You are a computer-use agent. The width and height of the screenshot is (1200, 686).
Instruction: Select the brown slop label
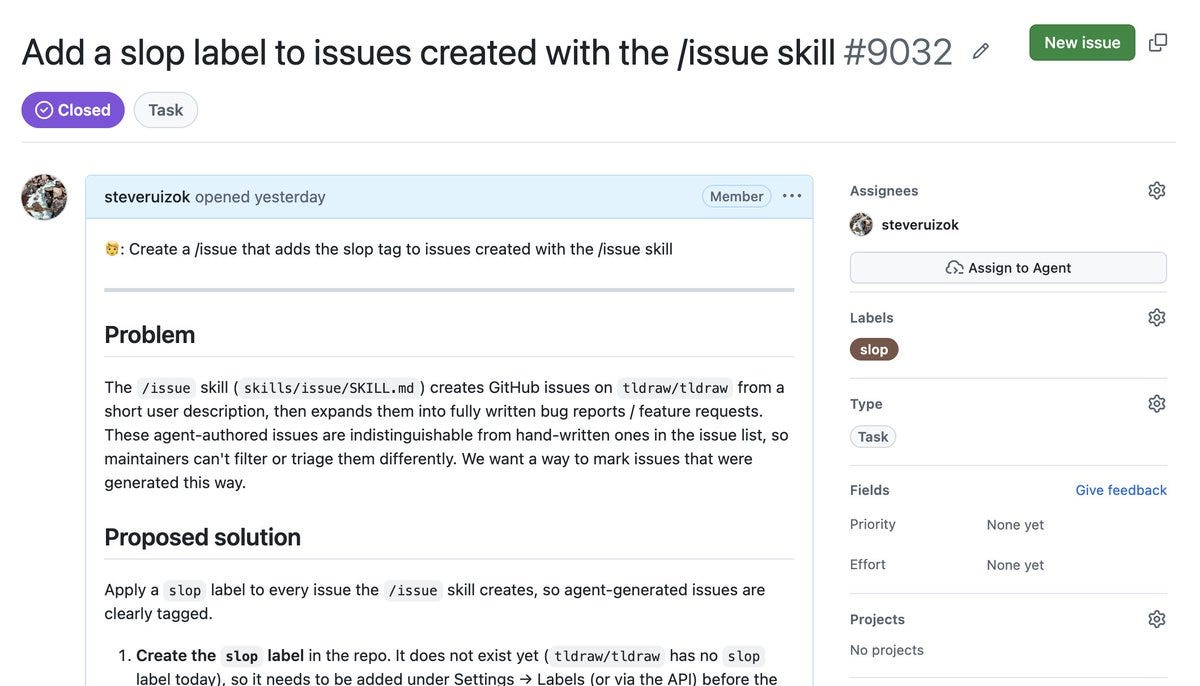[874, 349]
